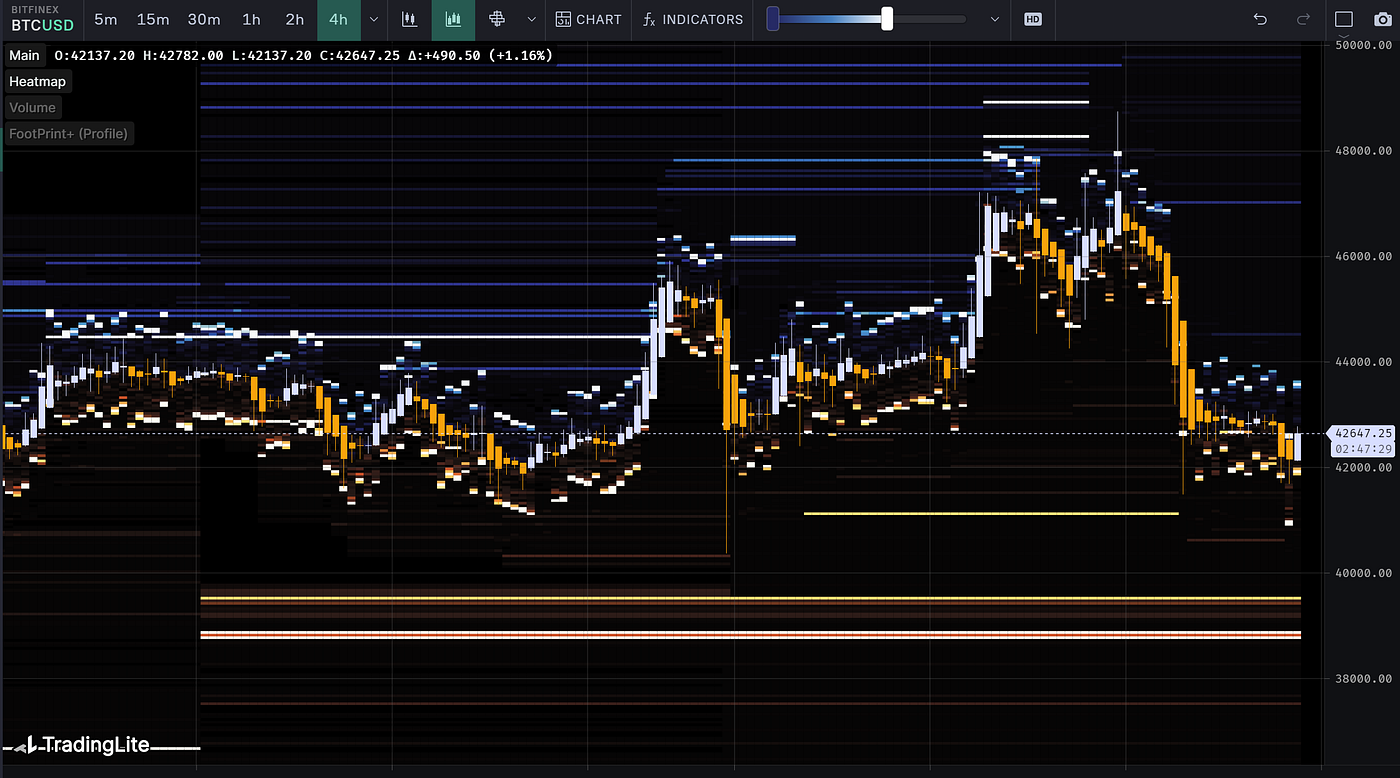The width and height of the screenshot is (1400, 778).
Task: Redo the last chart action
Action: coord(1303,19)
